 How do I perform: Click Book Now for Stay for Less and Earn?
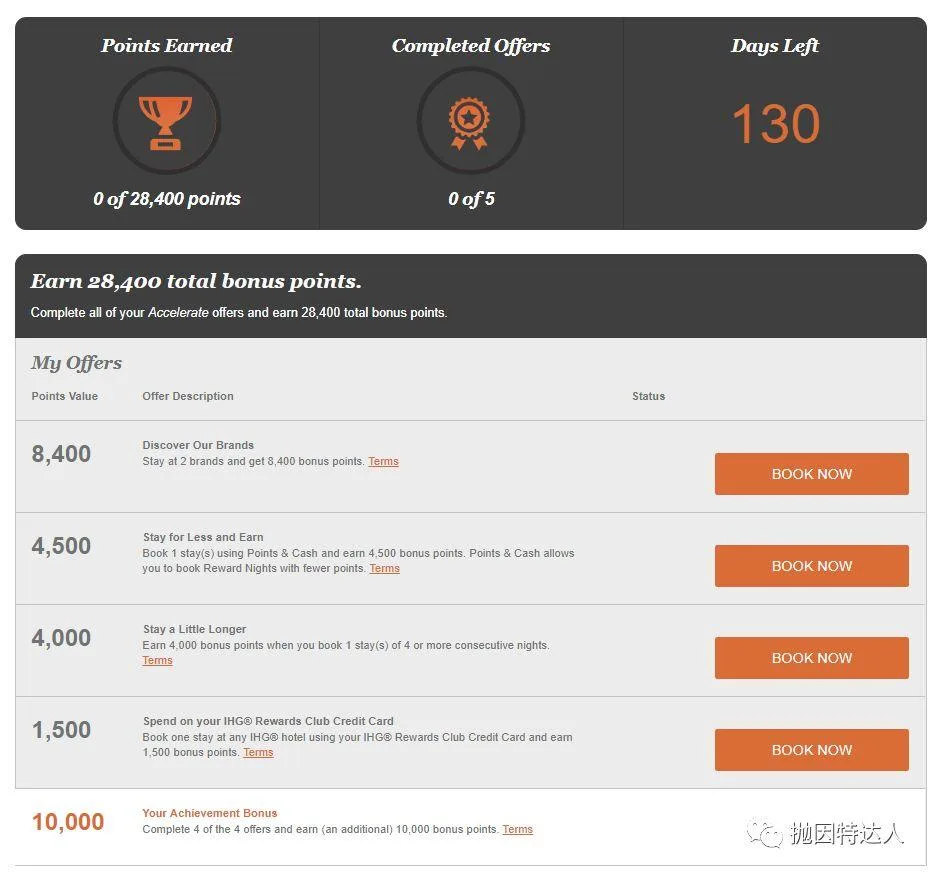click(x=812, y=565)
